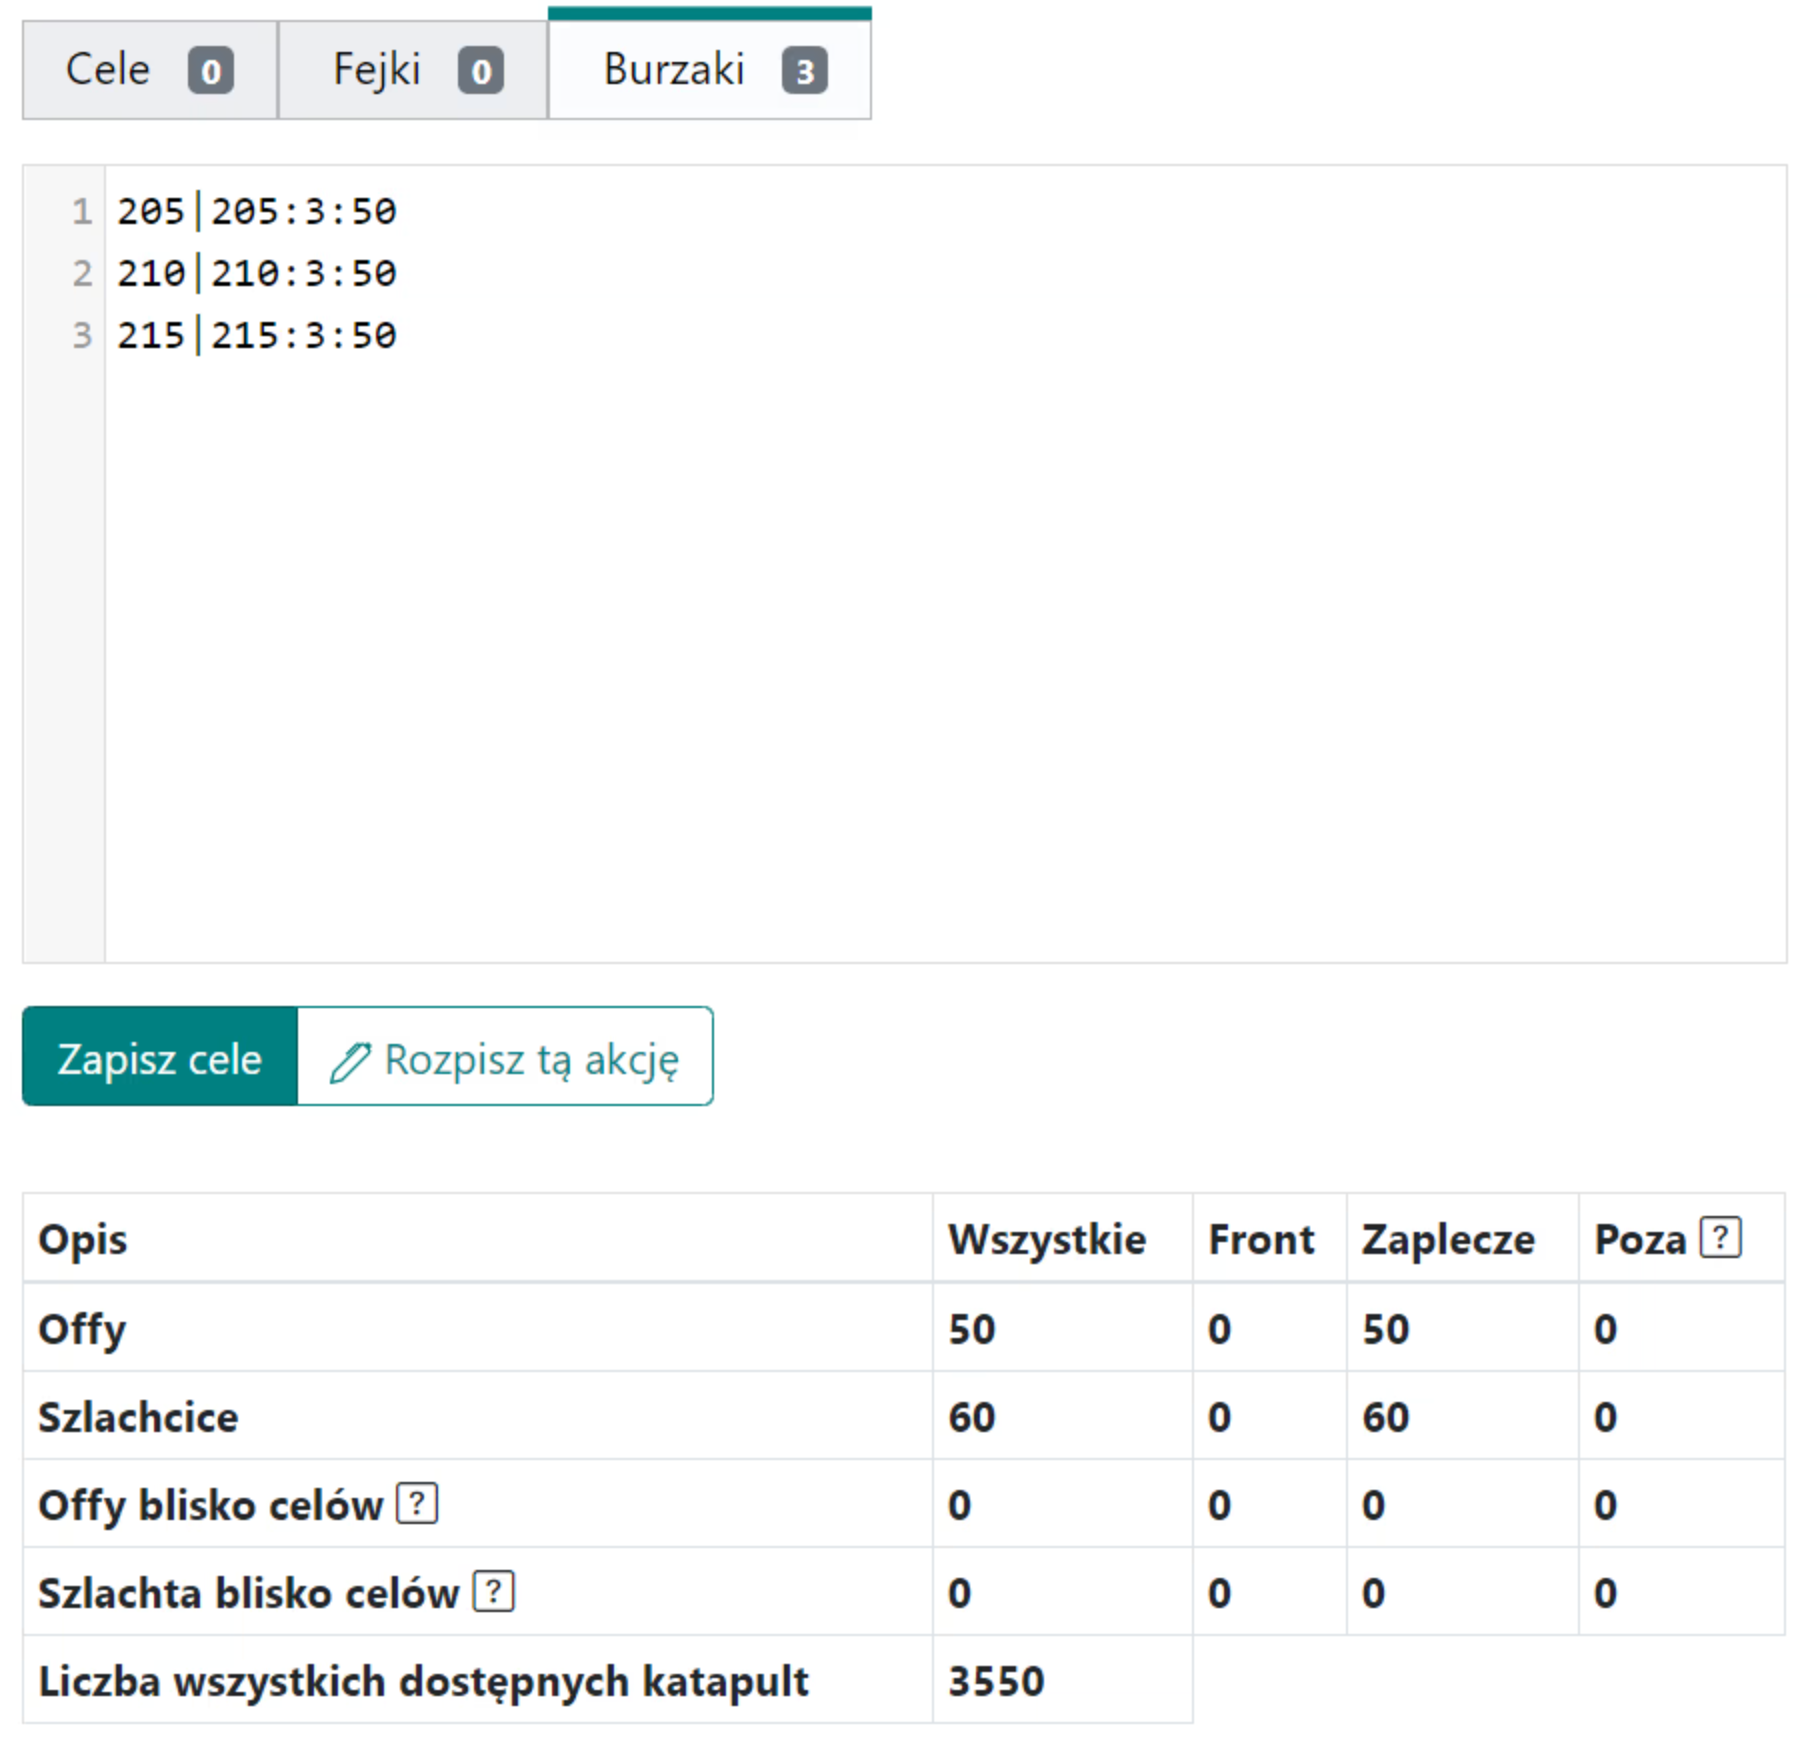Click editor line 210|210:3:50
The image size is (1817, 1745).
[x=257, y=274]
